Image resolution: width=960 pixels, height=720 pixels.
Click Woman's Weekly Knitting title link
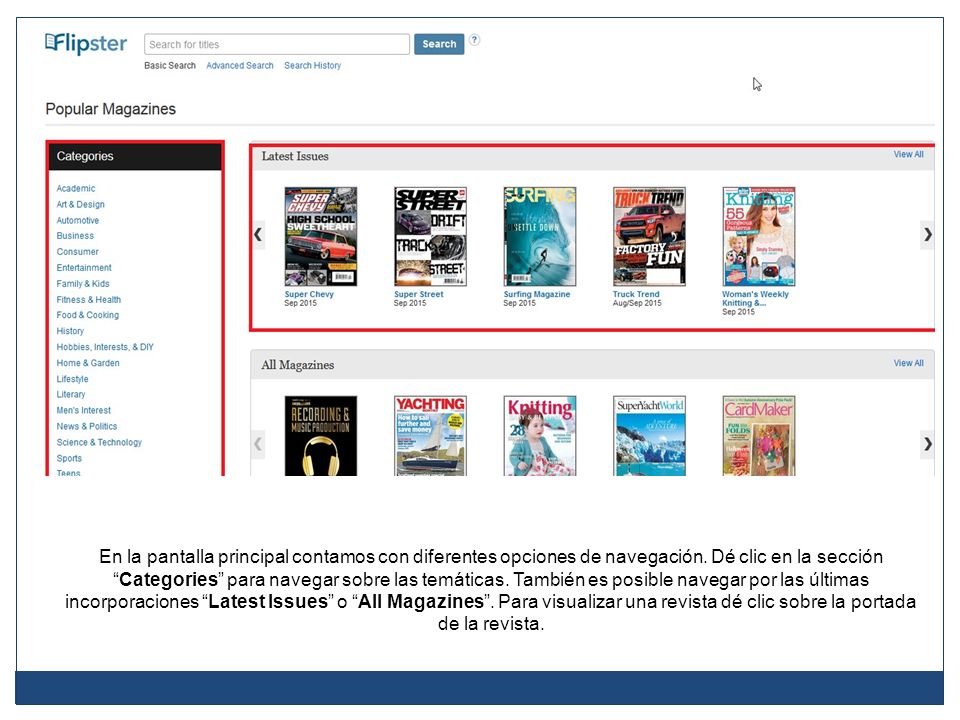click(756, 299)
